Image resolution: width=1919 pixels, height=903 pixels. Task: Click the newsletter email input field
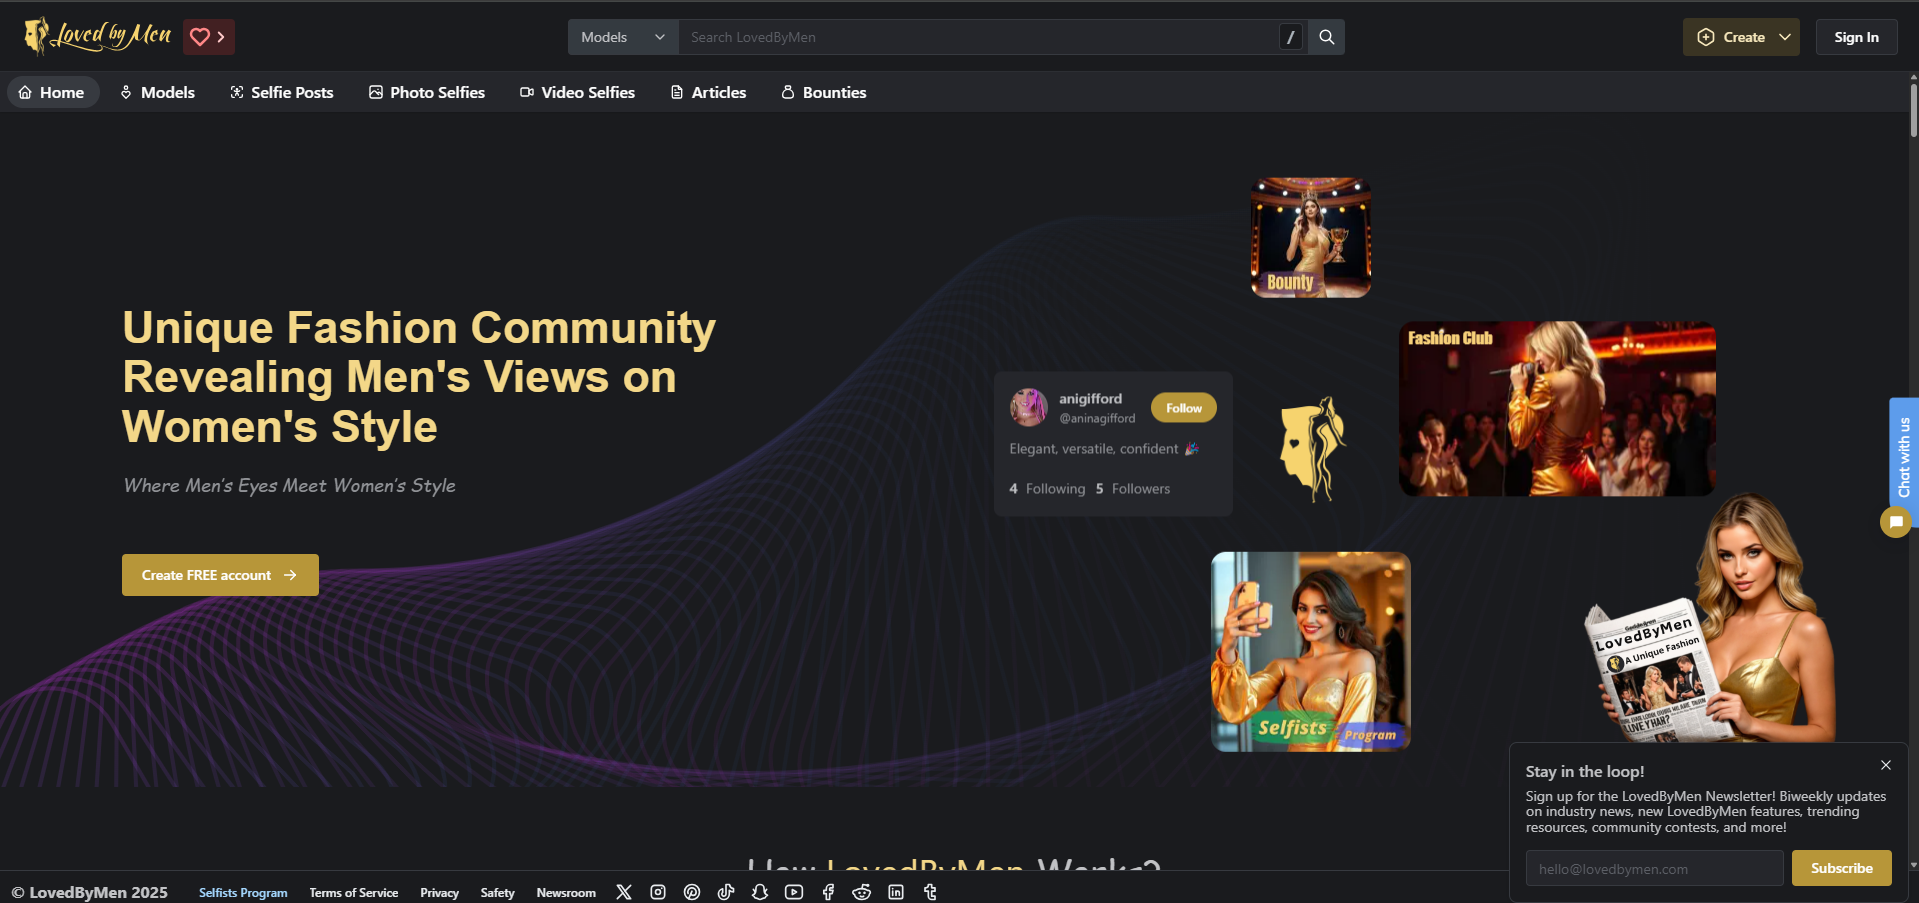point(1654,868)
